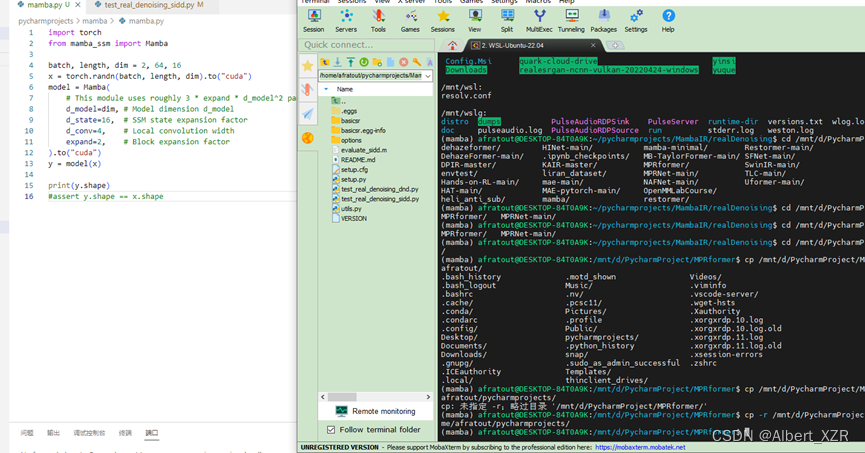Open MobaXterm Settings gear icon
The height and width of the screenshot is (453, 865).
[x=636, y=21]
